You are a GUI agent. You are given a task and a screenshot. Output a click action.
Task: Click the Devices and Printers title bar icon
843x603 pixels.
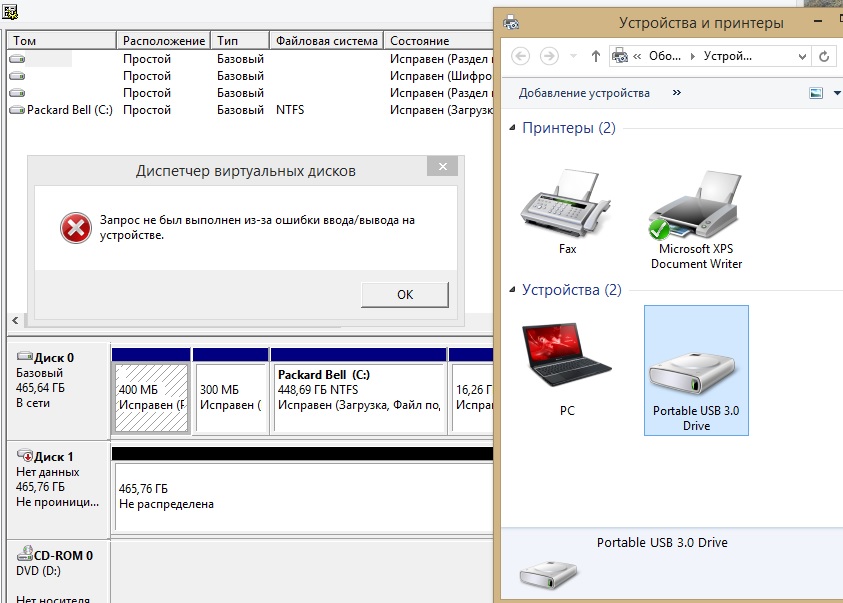pos(511,23)
